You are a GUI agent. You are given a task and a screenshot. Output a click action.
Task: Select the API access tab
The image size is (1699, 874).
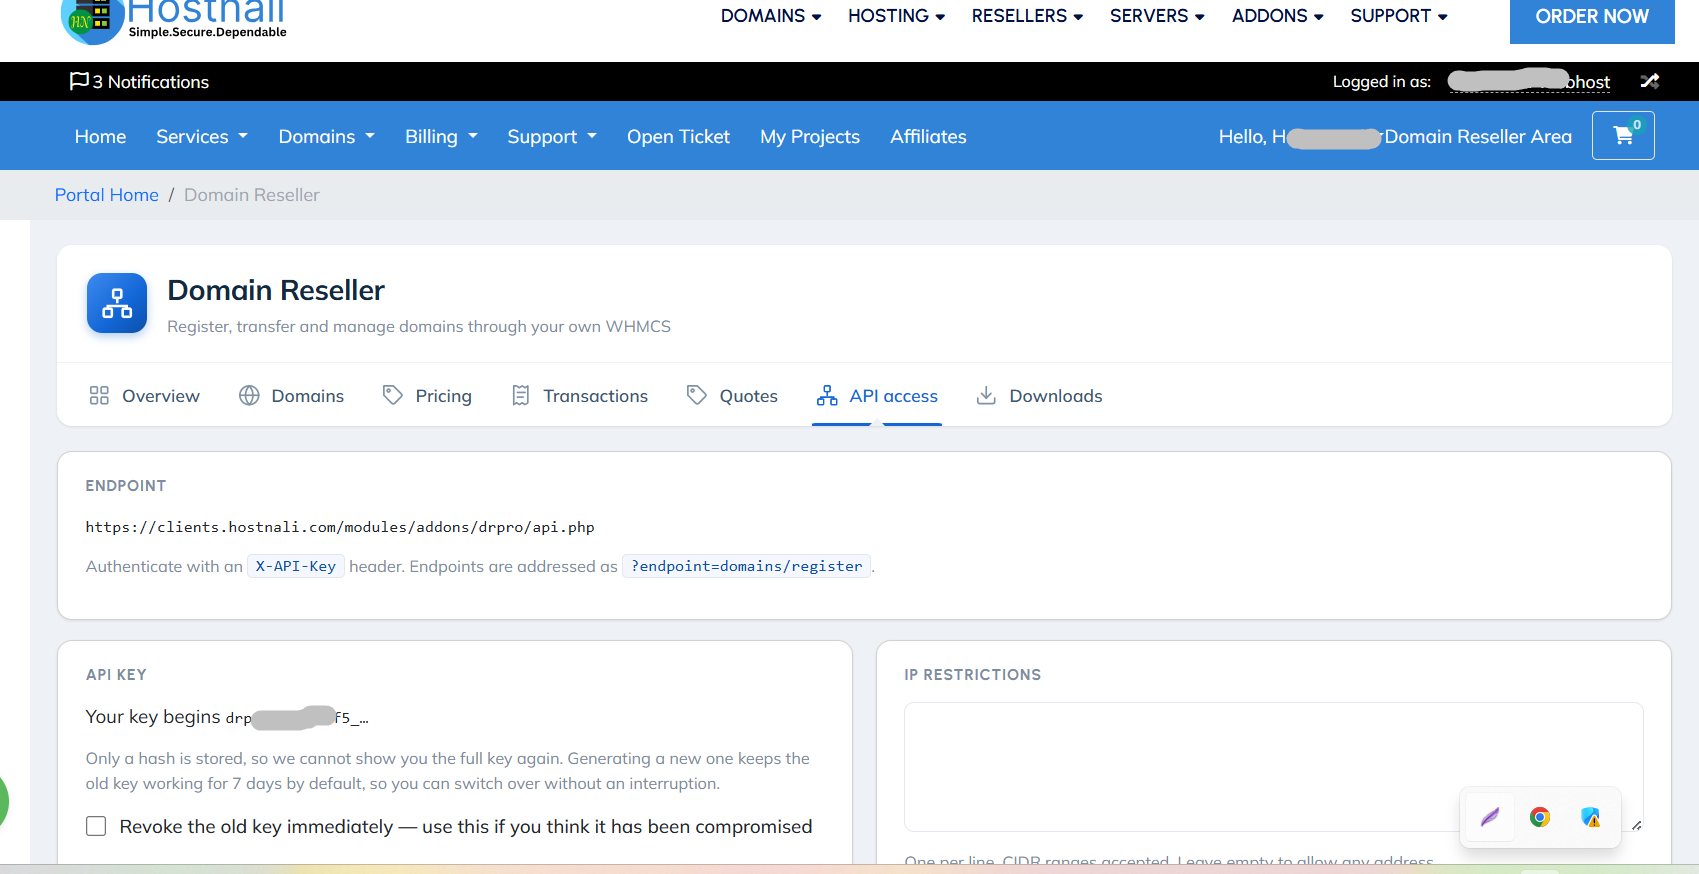click(x=877, y=396)
